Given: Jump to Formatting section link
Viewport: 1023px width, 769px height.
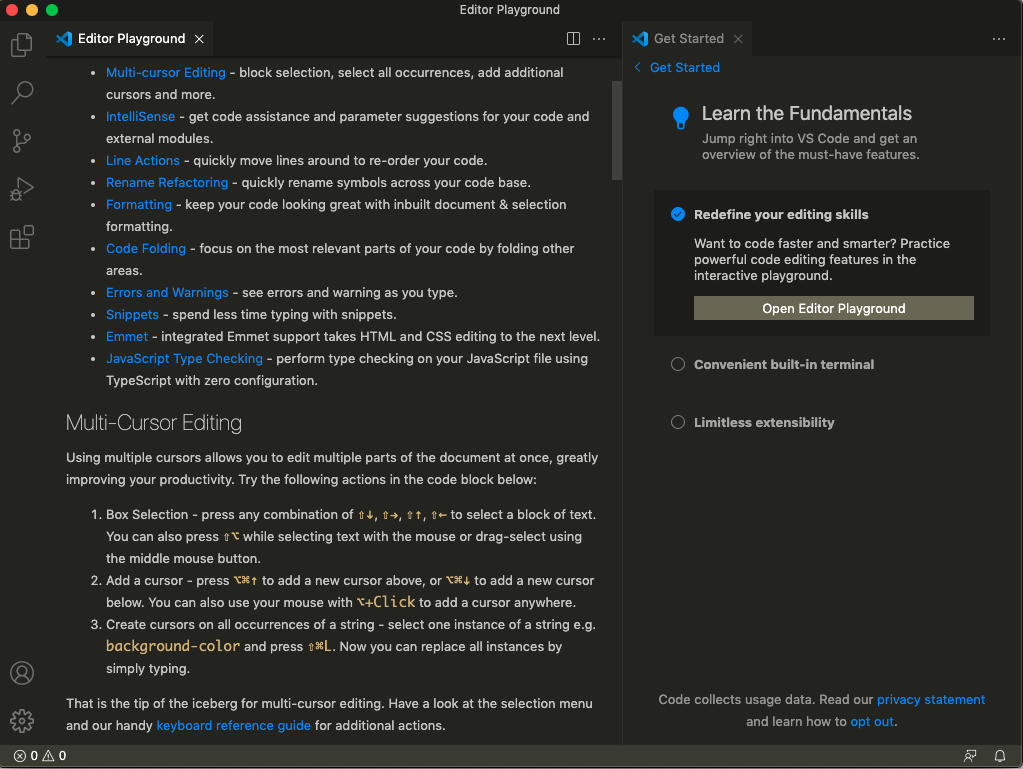Looking at the screenshot, I should (x=138, y=204).
